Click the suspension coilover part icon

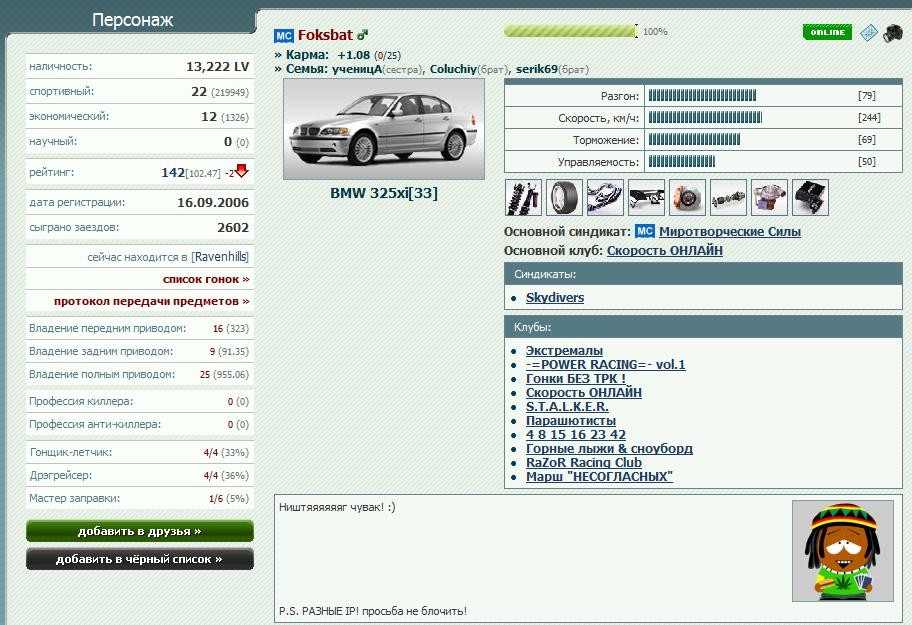pyautogui.click(x=523, y=198)
